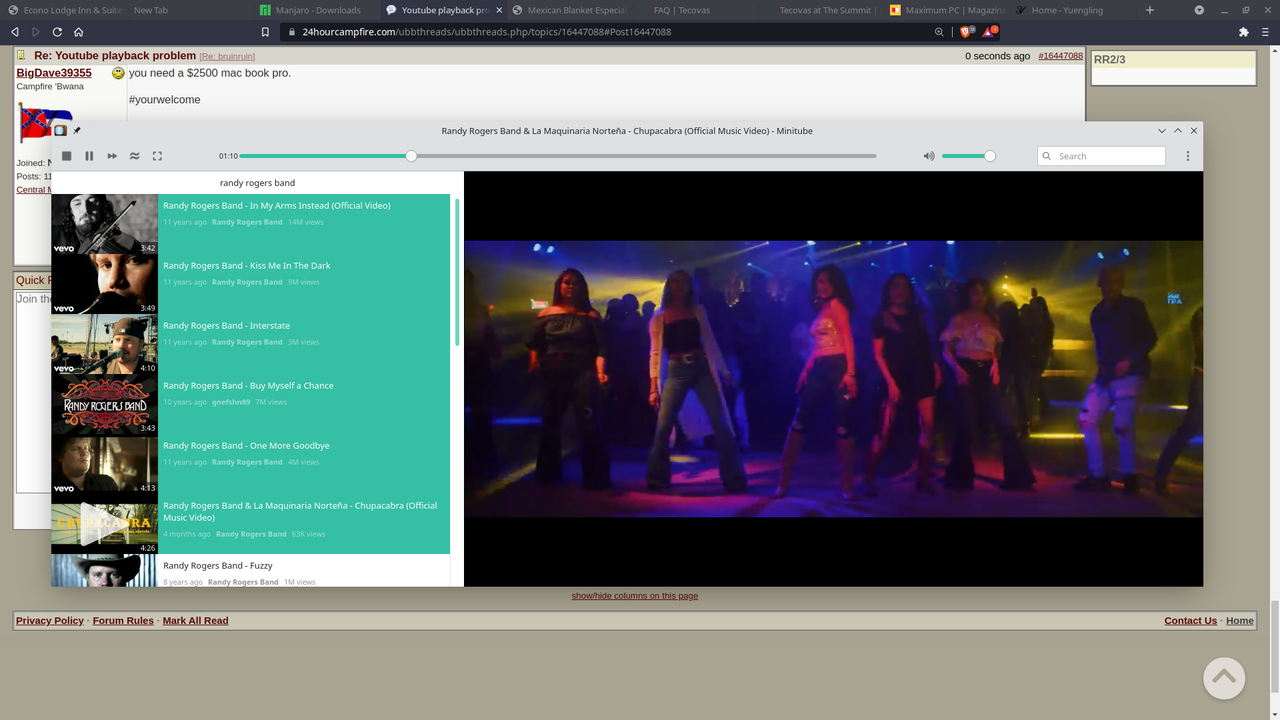Click 'randy rogers band' playlist header
The width and height of the screenshot is (1280, 720).
[x=257, y=183]
